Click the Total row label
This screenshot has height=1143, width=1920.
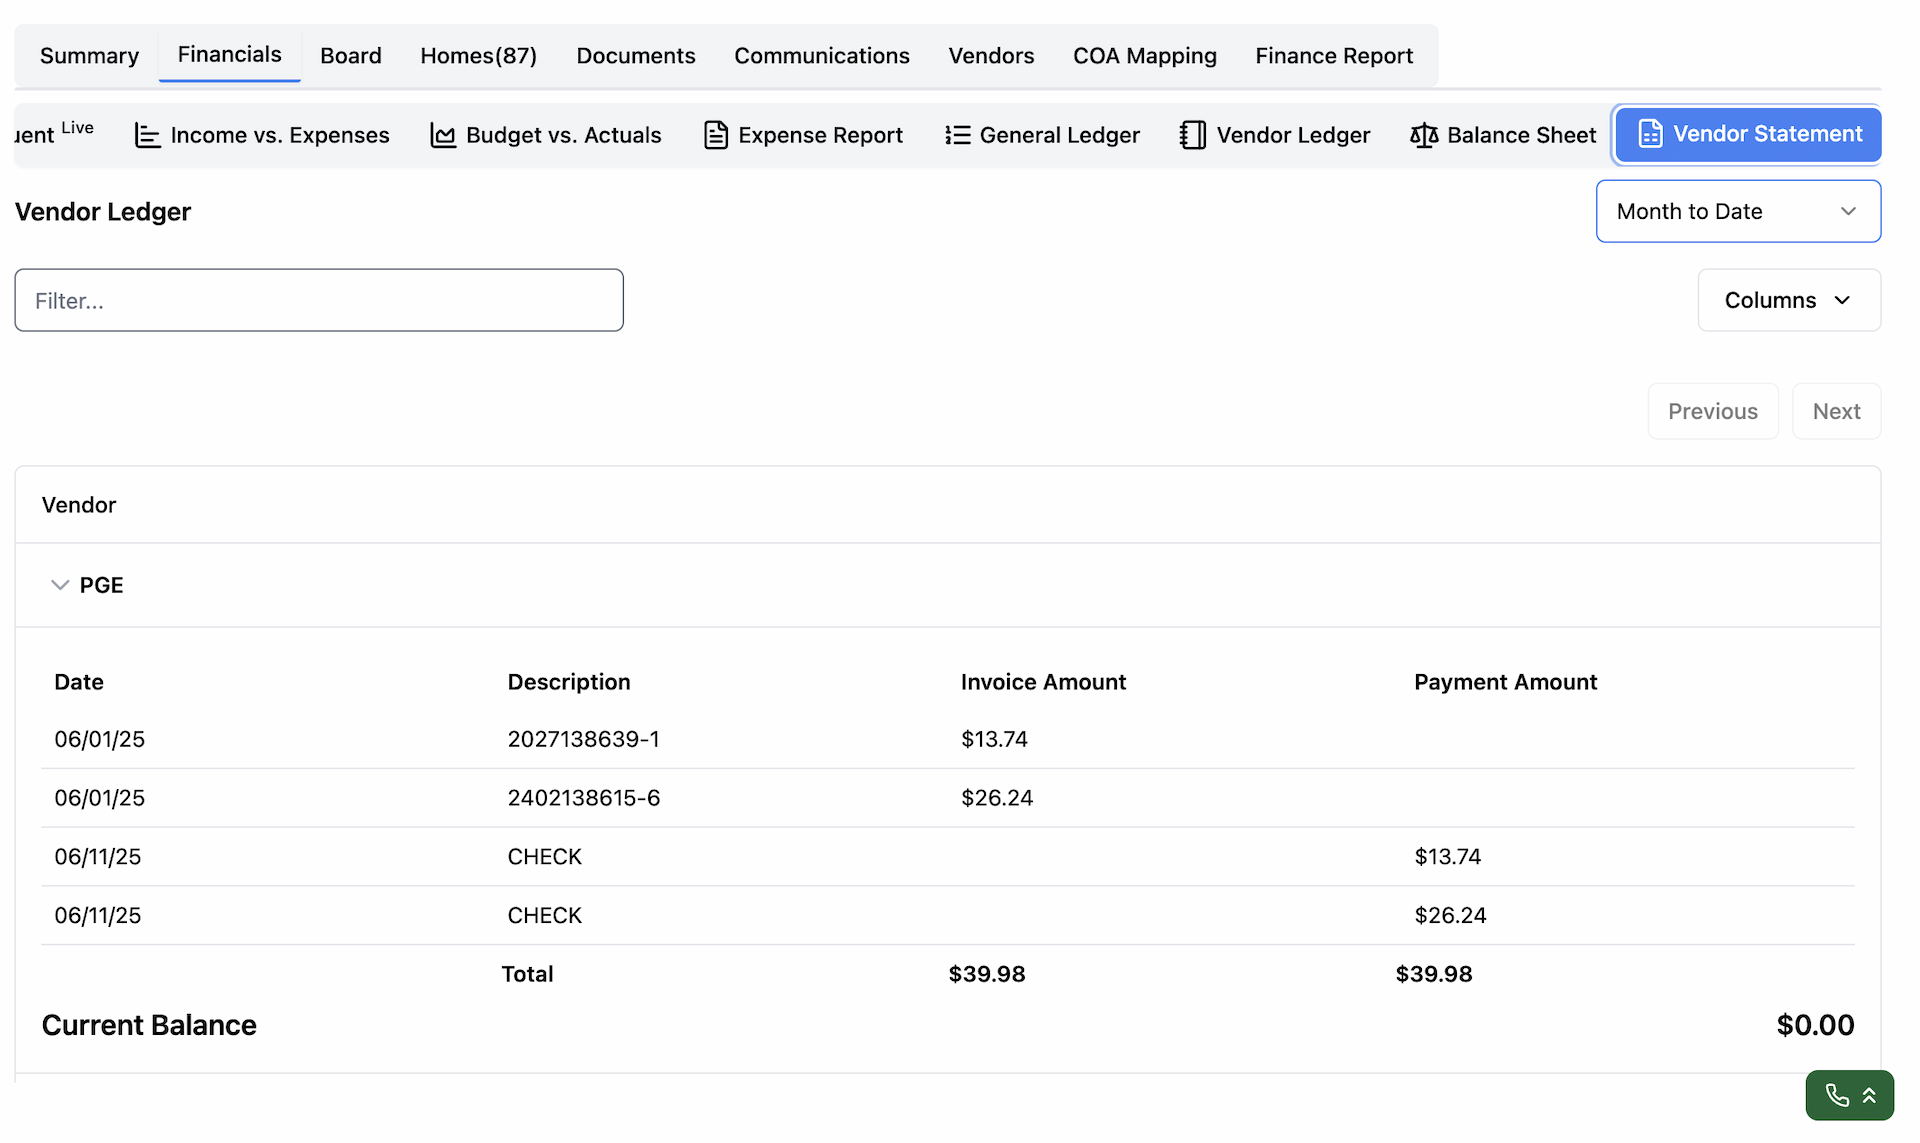click(527, 974)
